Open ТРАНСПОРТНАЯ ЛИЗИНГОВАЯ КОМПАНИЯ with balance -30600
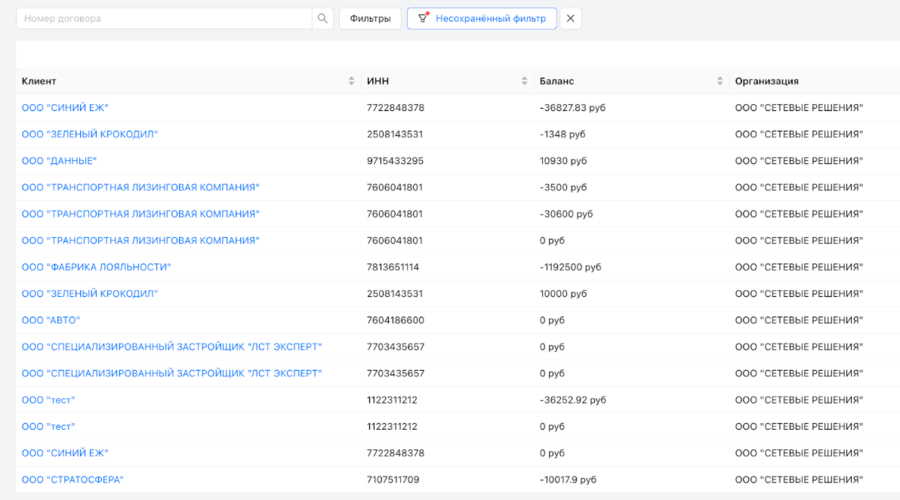Viewport: 900px width, 500px height. pyautogui.click(x=140, y=214)
